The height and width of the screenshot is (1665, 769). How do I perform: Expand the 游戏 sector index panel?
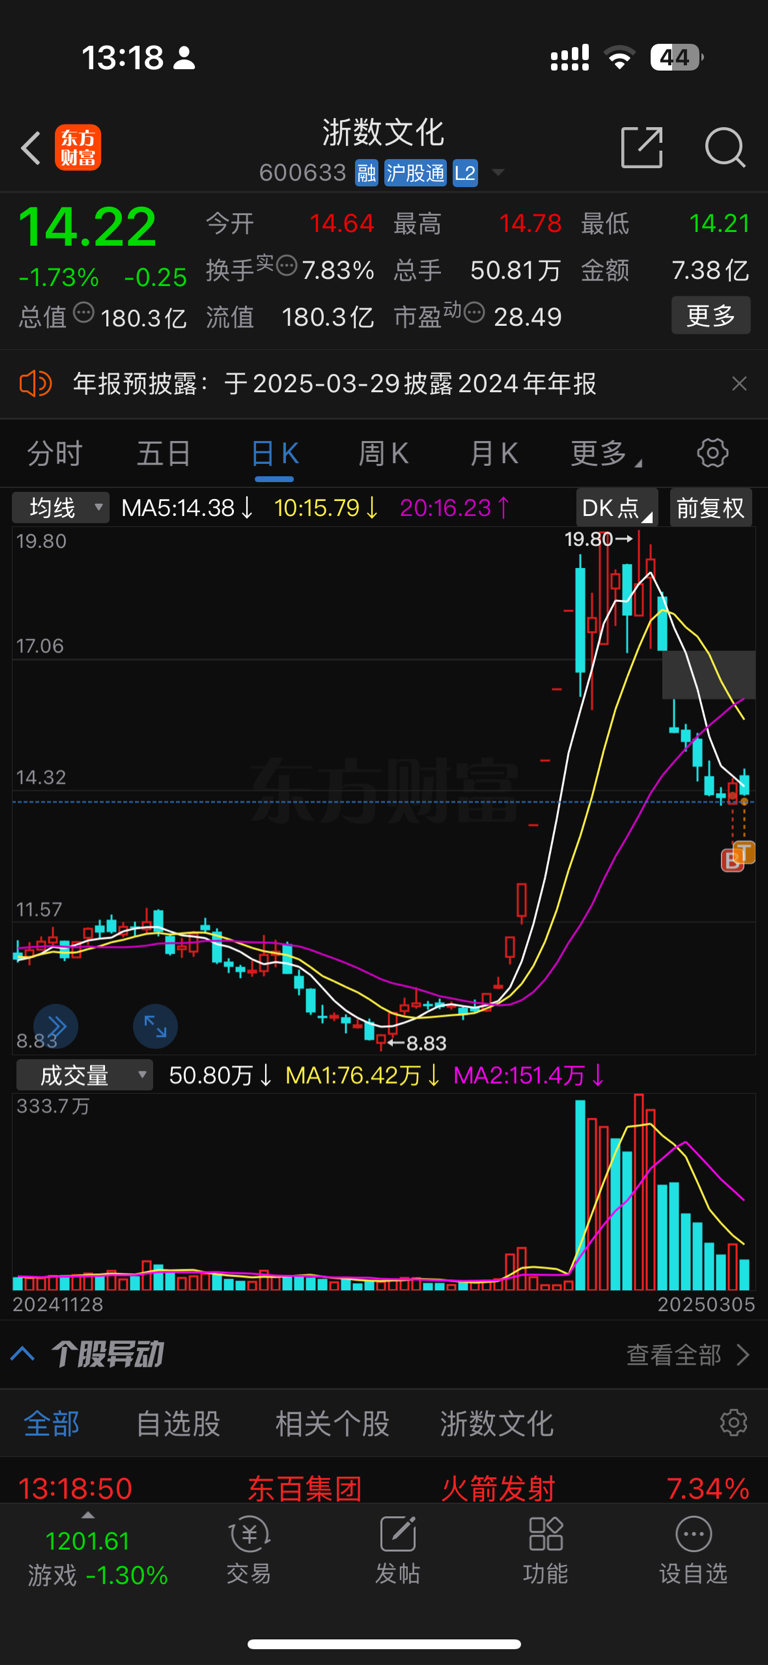click(98, 1555)
